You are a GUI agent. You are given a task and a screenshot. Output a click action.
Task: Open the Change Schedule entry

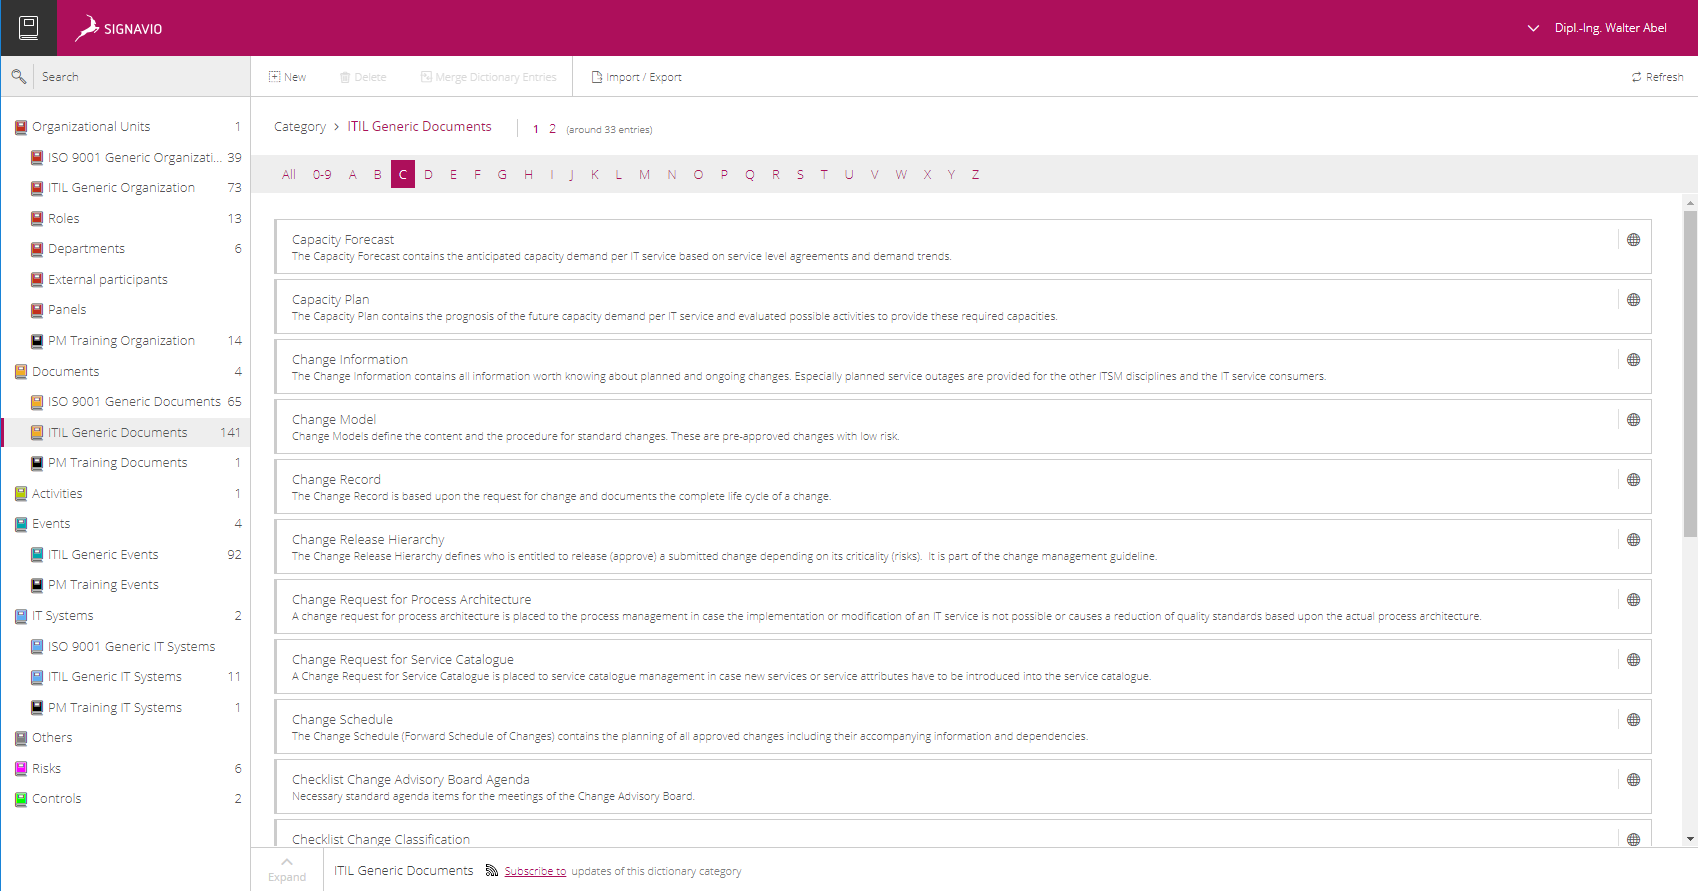point(963,727)
